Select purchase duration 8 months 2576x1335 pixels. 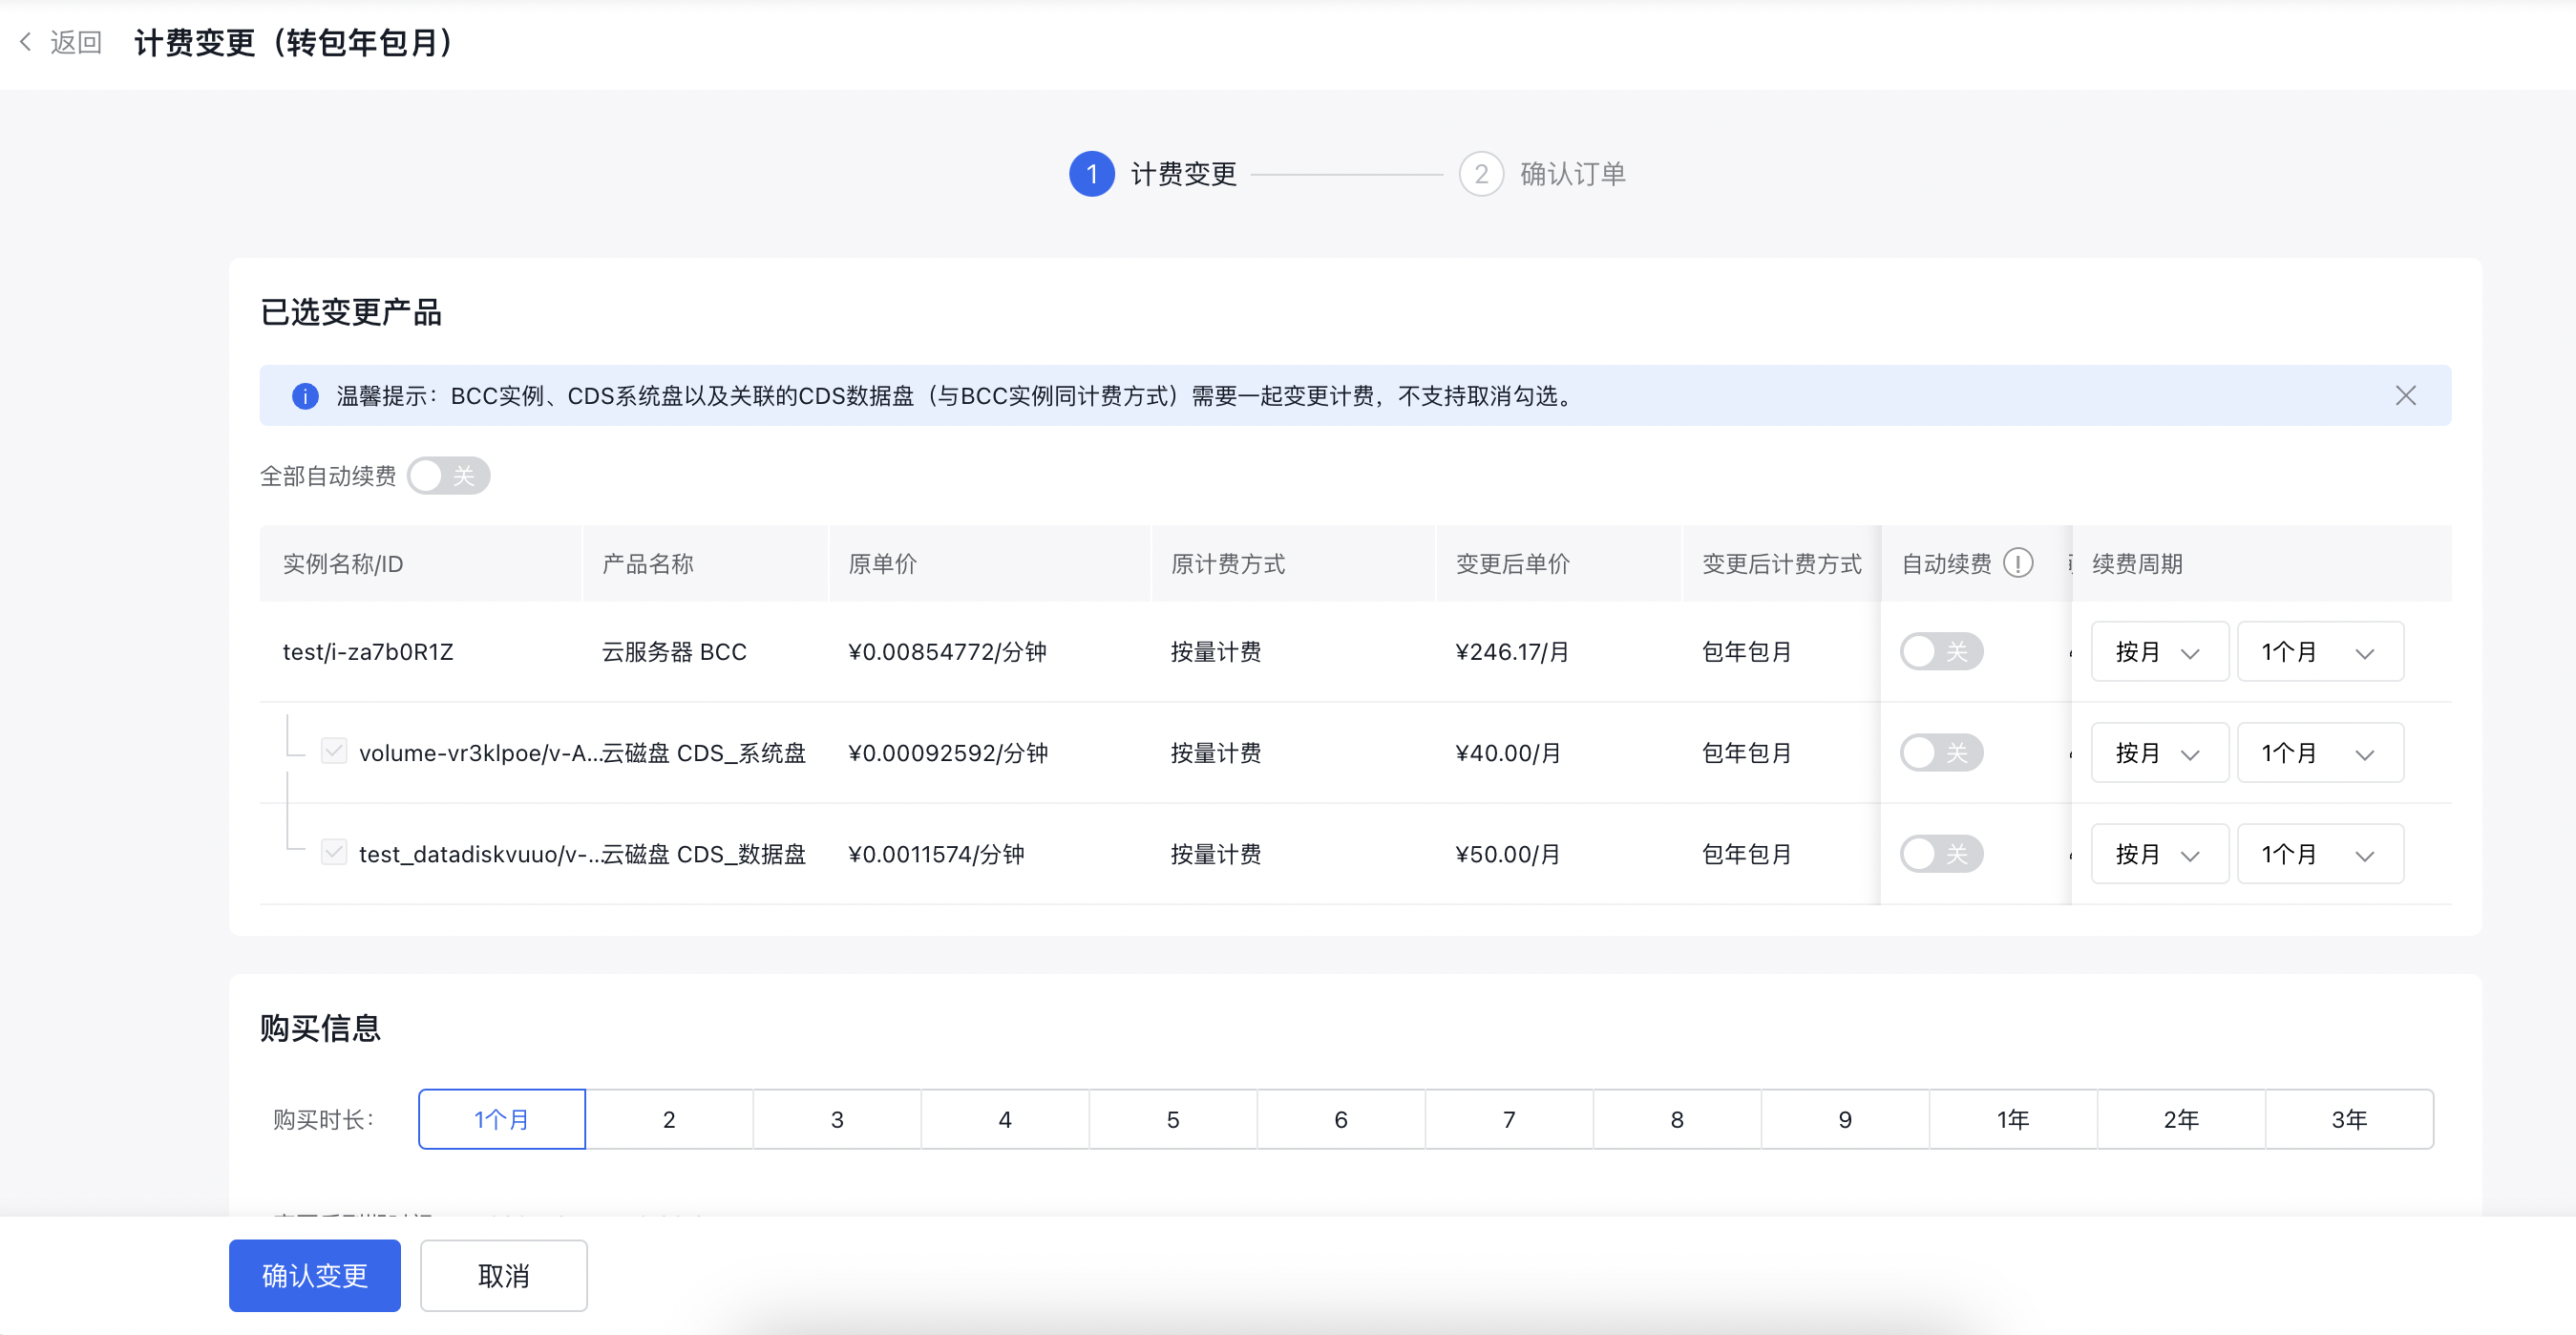pos(1677,1119)
